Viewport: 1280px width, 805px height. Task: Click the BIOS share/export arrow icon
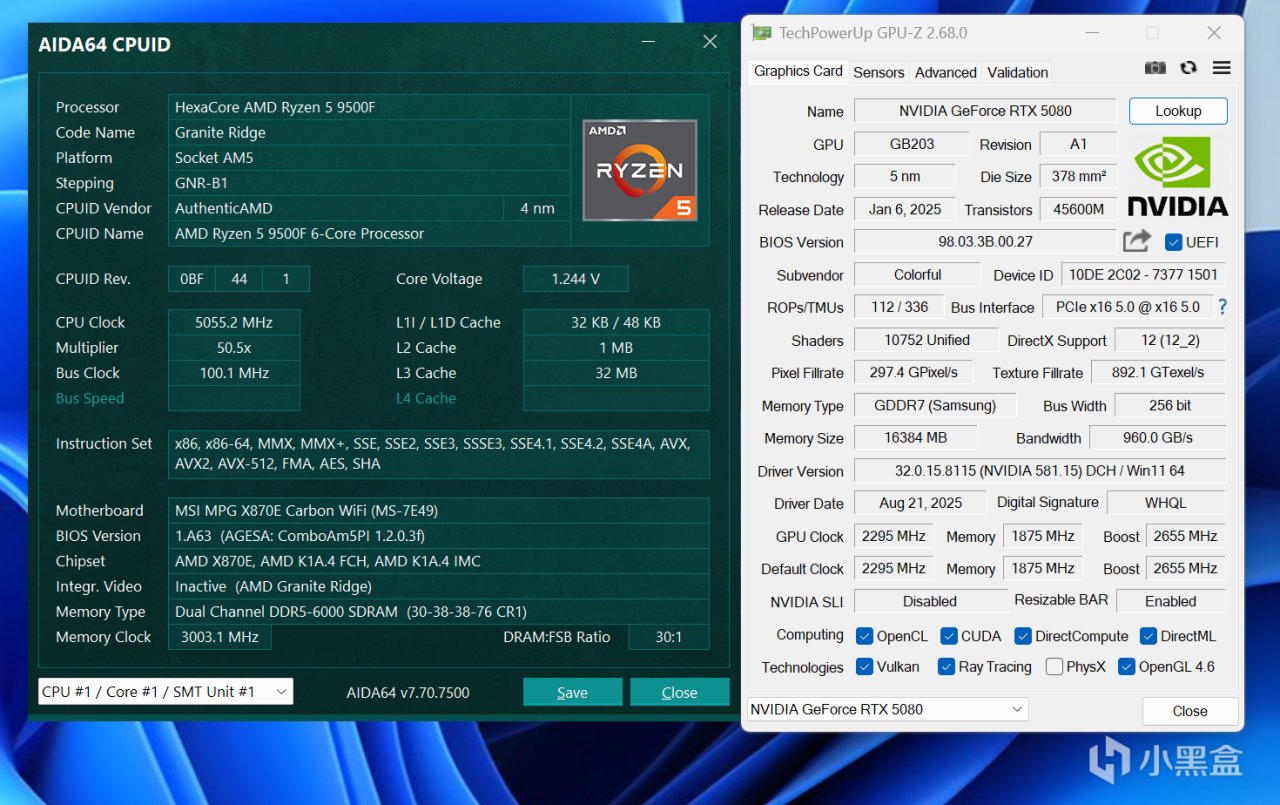[1137, 241]
